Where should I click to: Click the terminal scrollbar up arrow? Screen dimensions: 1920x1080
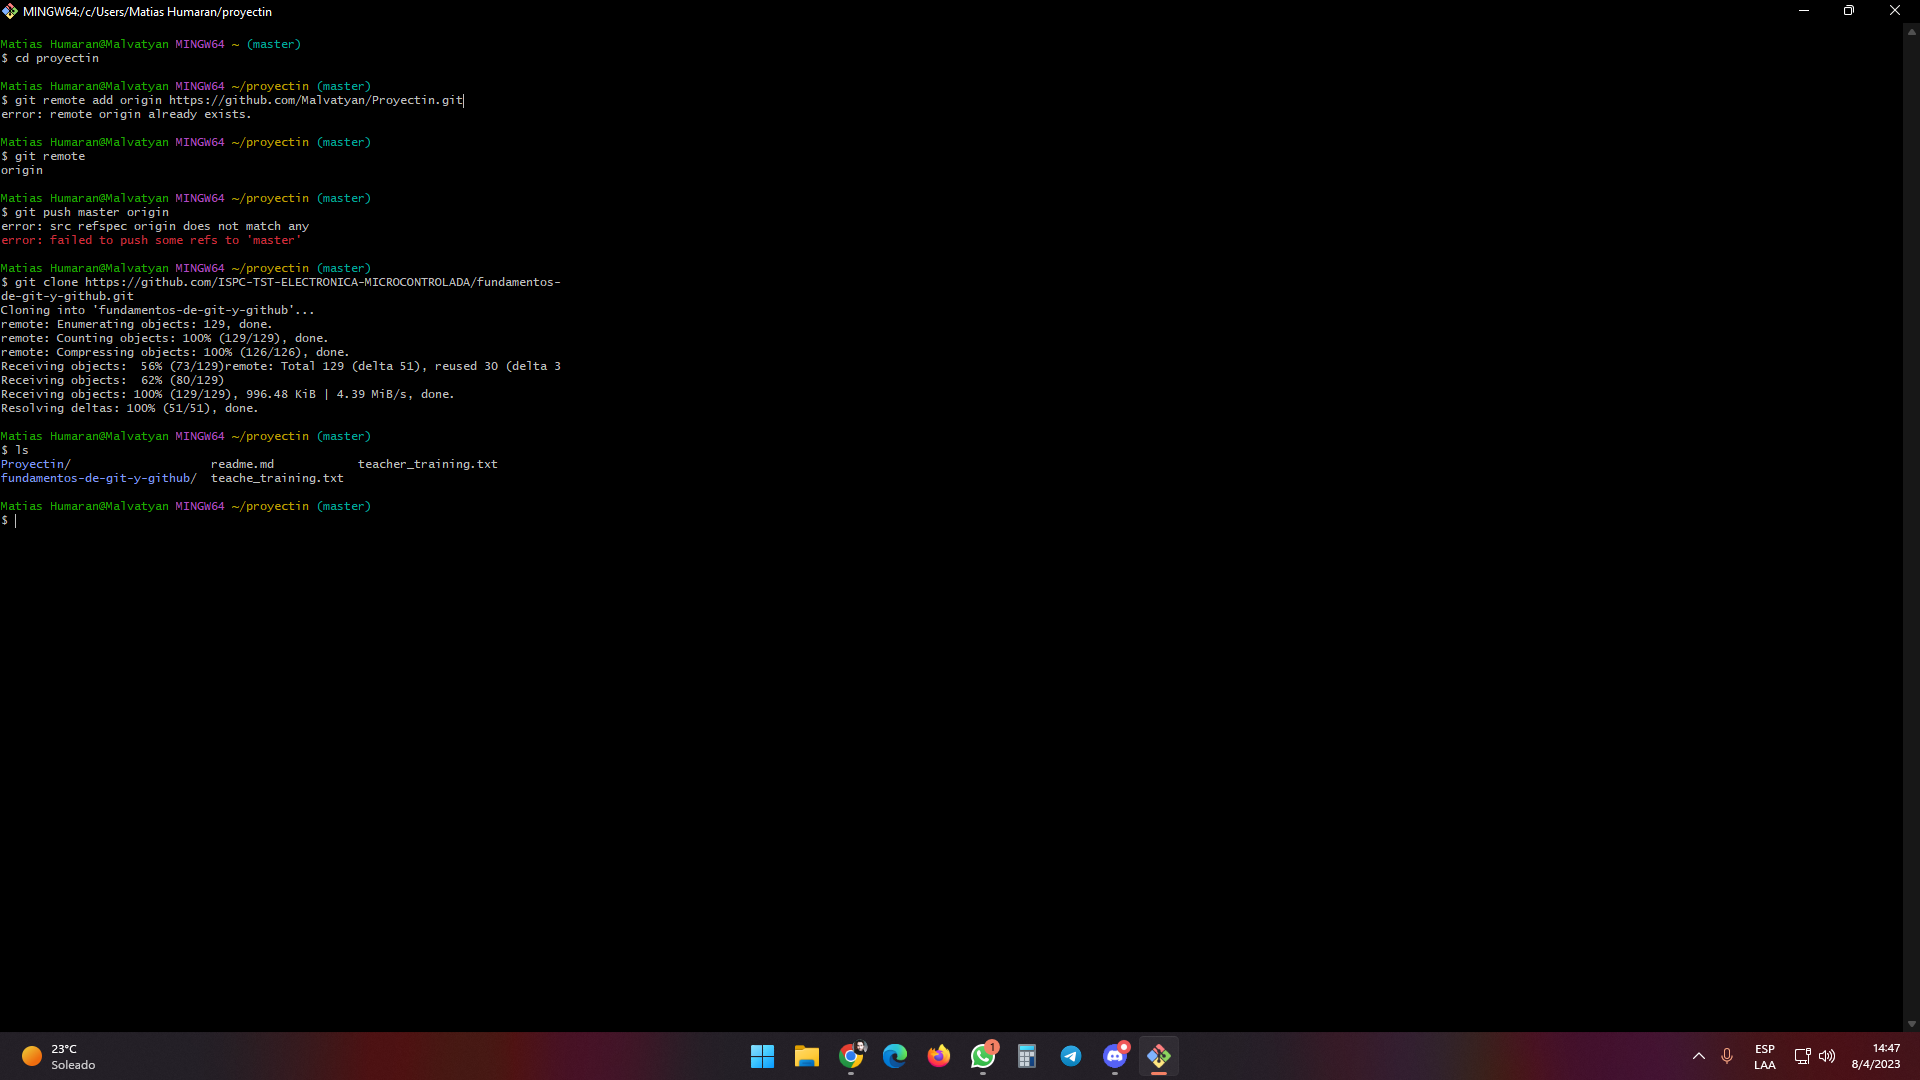coord(1911,32)
